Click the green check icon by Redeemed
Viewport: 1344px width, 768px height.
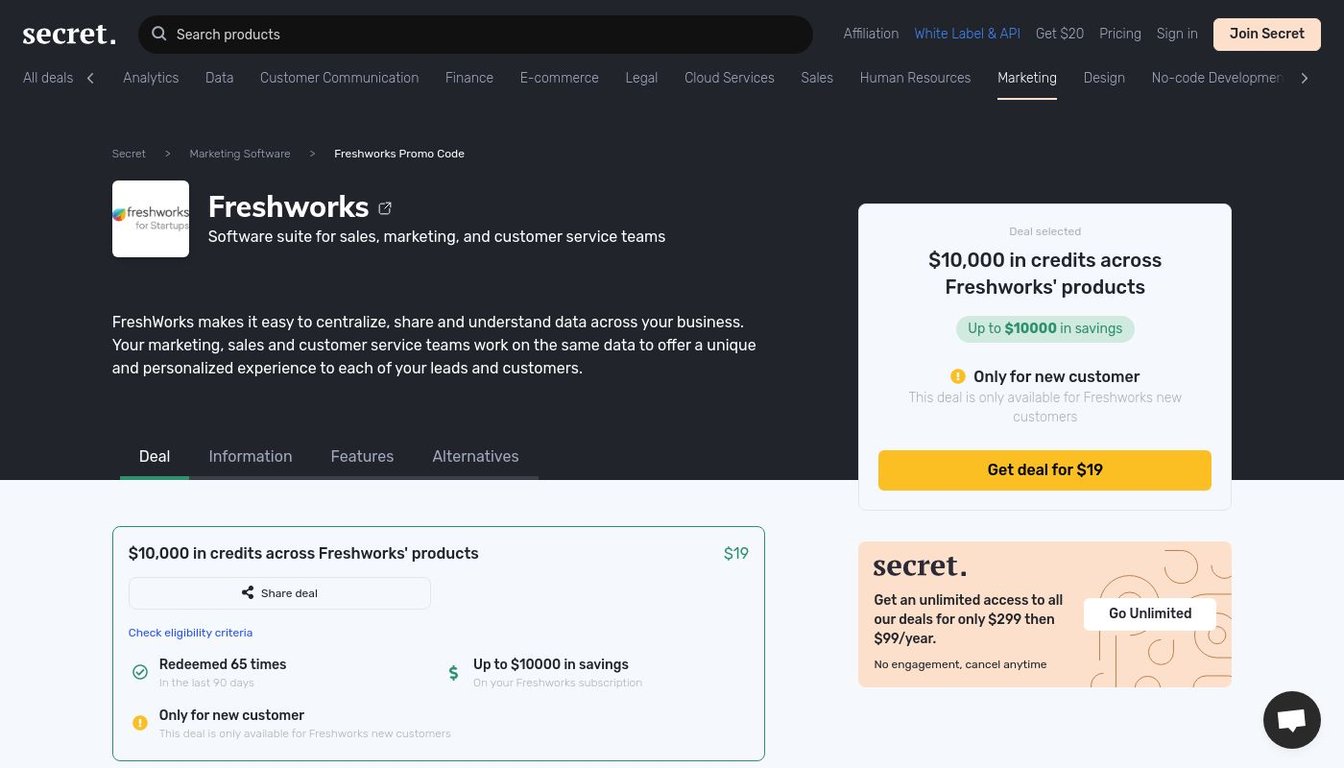pyautogui.click(x=140, y=672)
